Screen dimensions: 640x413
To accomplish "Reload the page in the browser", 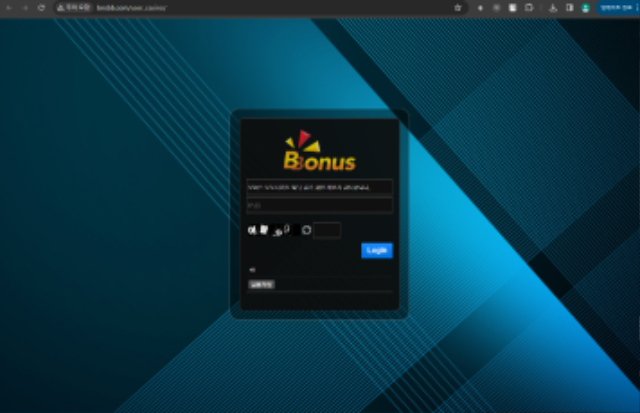I will (41, 7).
